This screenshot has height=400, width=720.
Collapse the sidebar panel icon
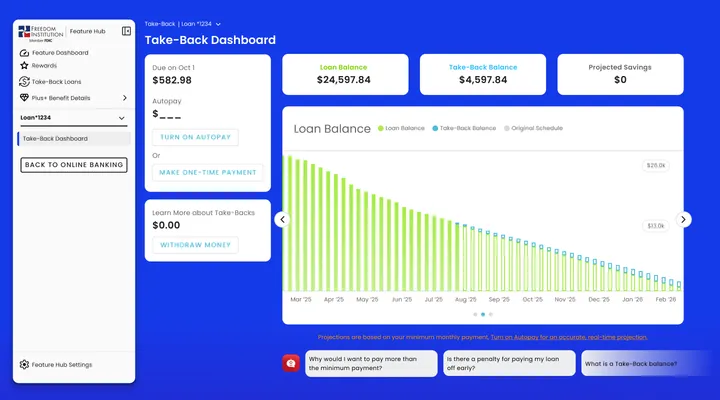(x=126, y=31)
